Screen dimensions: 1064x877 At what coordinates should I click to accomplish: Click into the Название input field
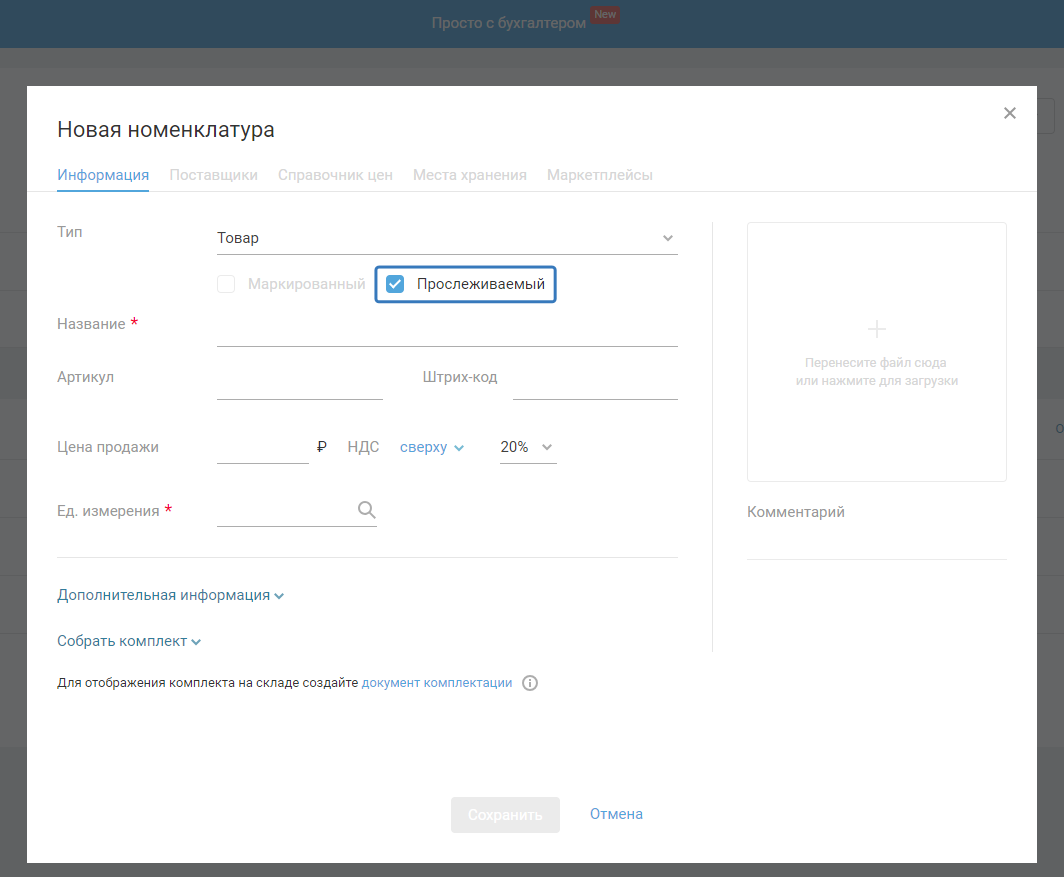[446, 331]
